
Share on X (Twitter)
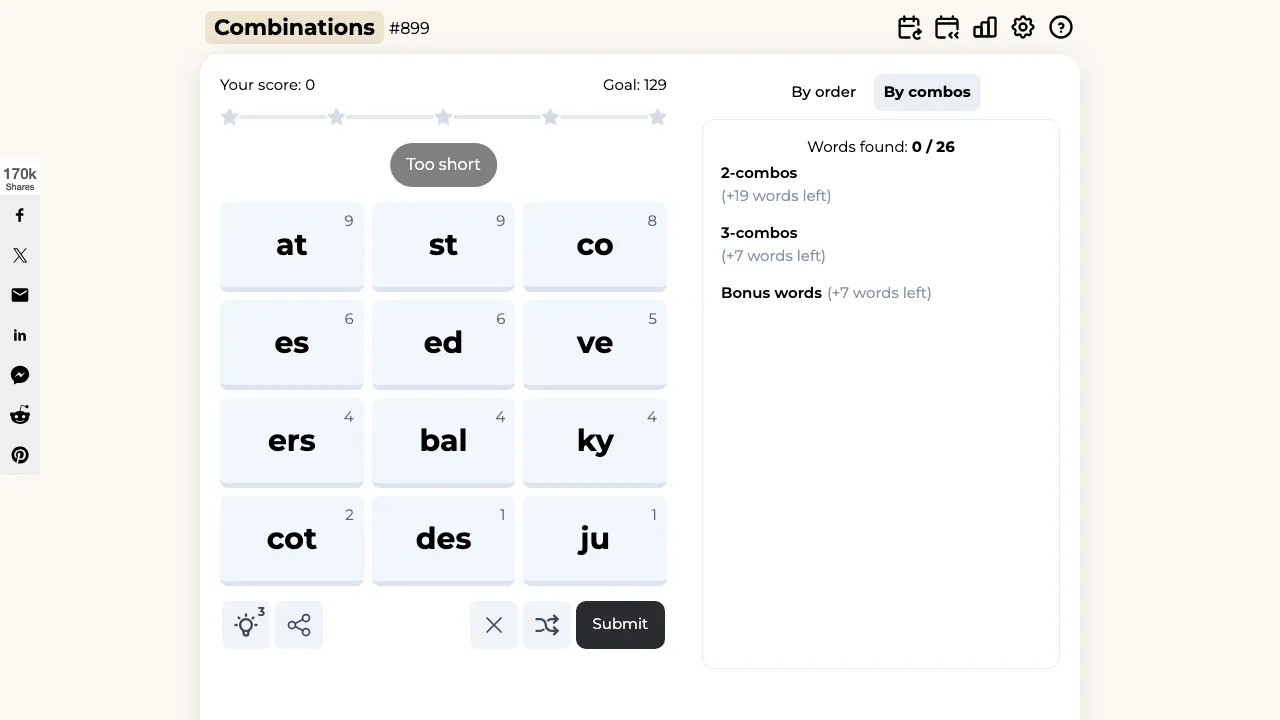(20, 255)
